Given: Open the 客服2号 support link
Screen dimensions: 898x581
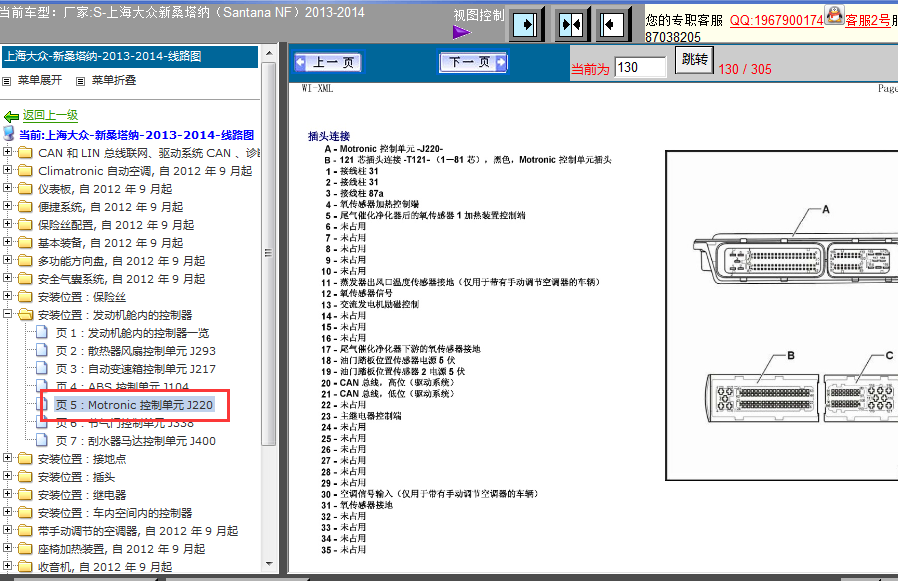Looking at the screenshot, I should (x=868, y=21).
